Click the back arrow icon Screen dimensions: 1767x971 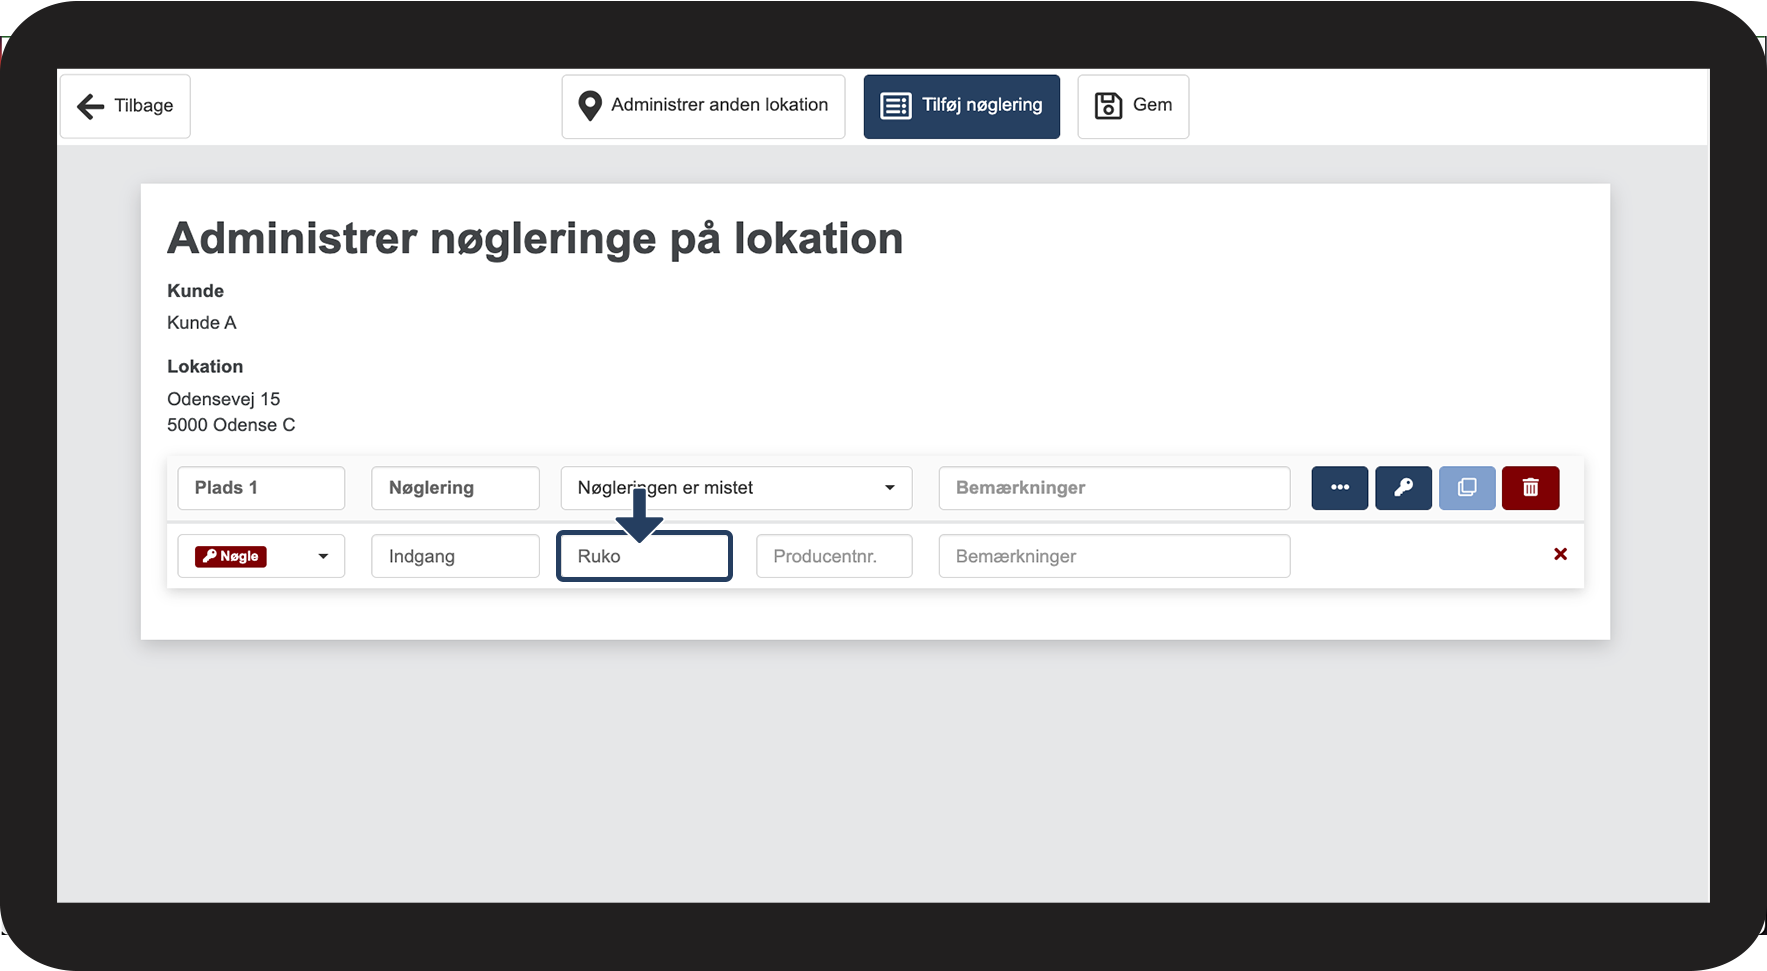tap(91, 106)
